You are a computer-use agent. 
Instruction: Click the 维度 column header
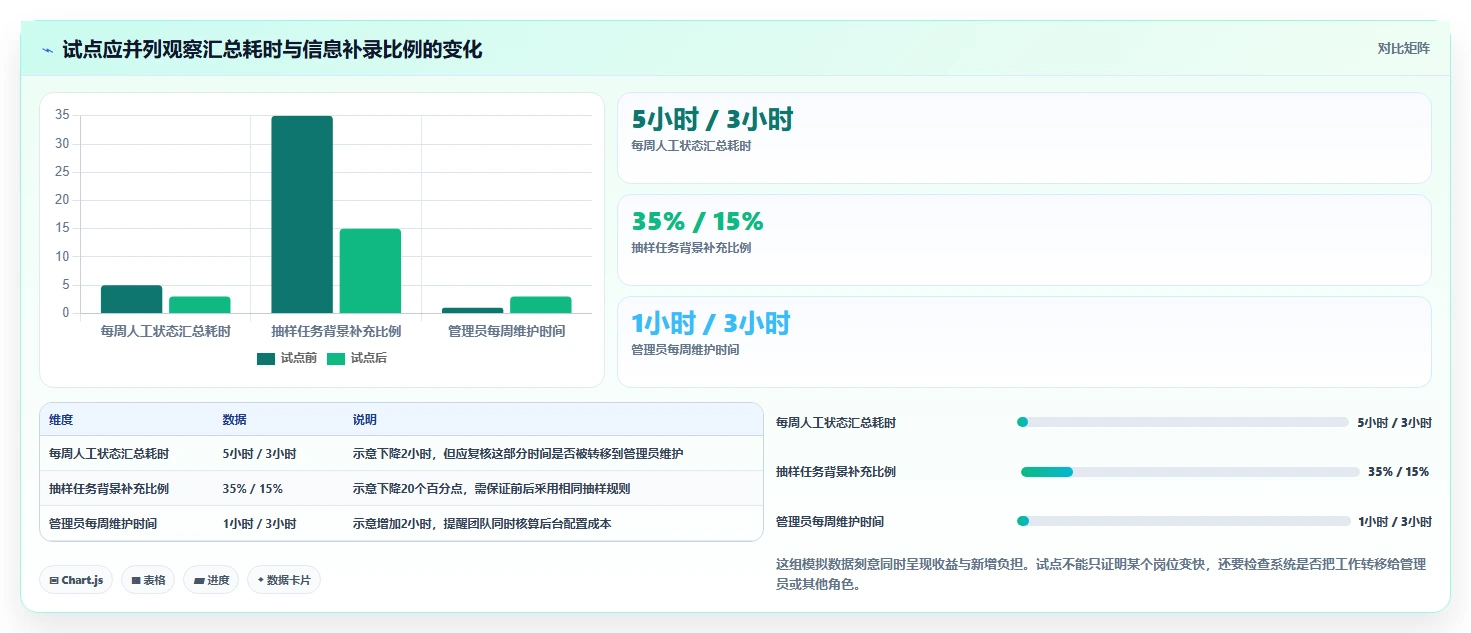click(61, 420)
